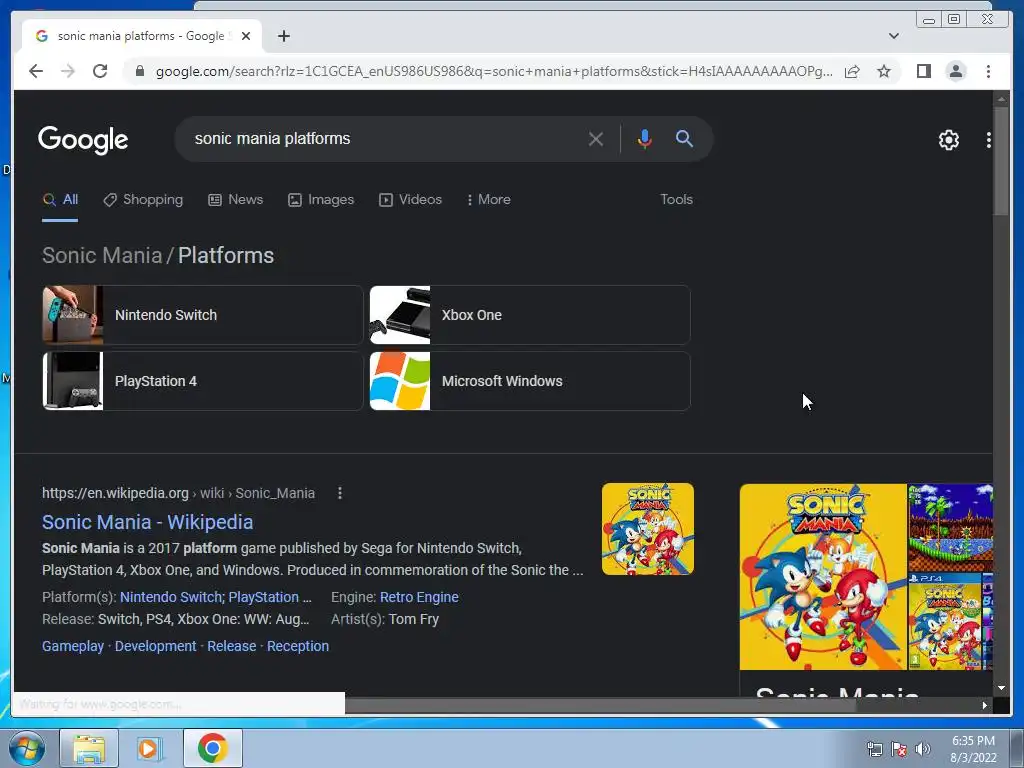Open the PlayStation 4 platform card

tap(202, 381)
